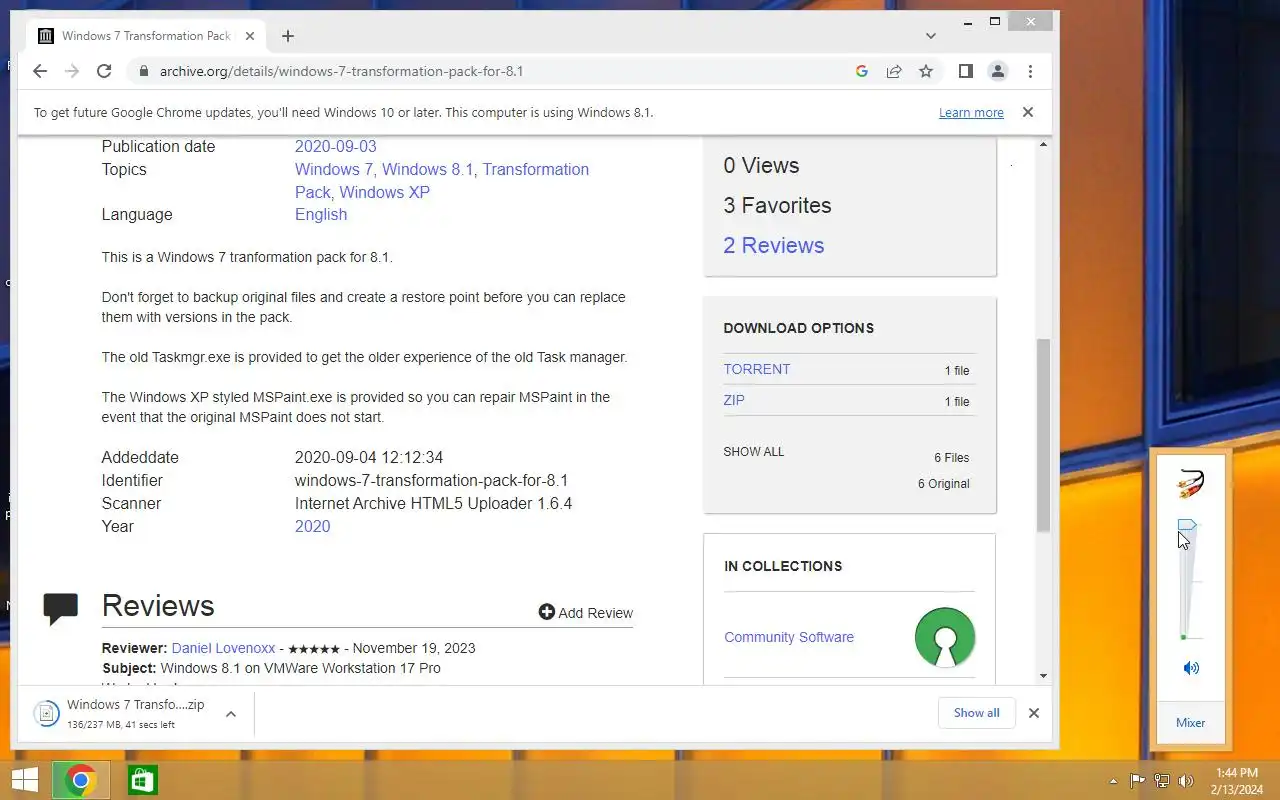The height and width of the screenshot is (800, 1280).
Task: Click the audio device icon in volume popup
Action: (1190, 484)
